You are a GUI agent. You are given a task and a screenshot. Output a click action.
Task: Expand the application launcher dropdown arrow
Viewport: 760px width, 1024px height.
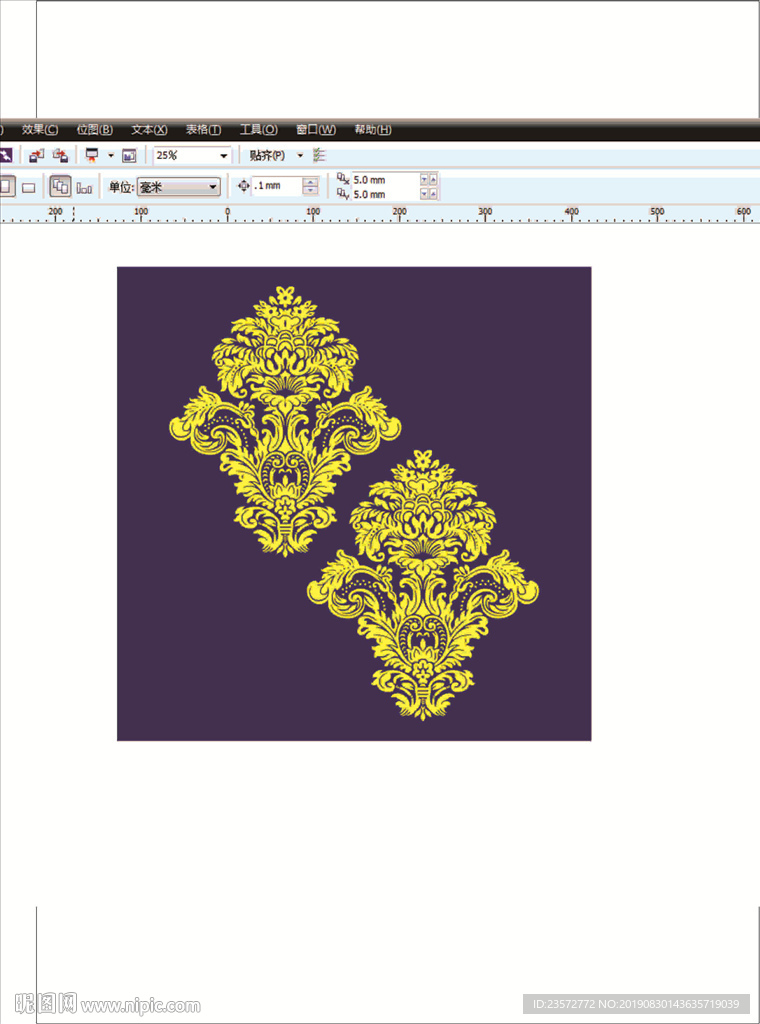110,155
